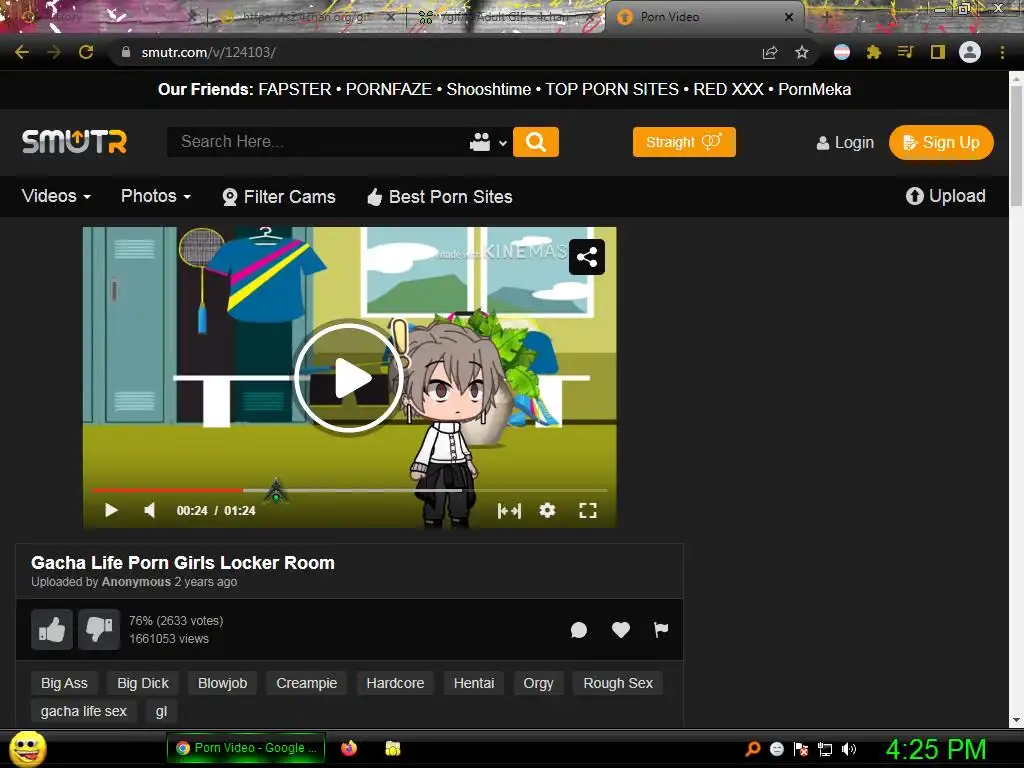This screenshot has width=1024, height=768.
Task: Mute the video with the speaker button
Action: coord(150,510)
